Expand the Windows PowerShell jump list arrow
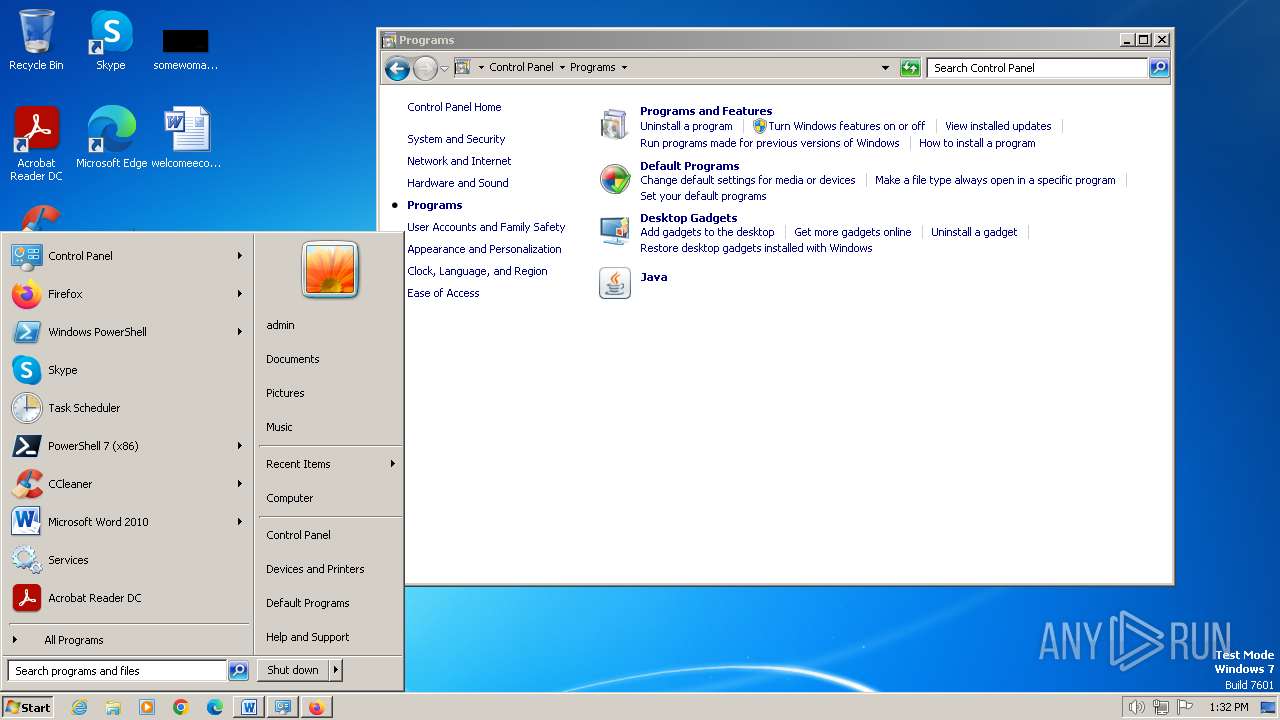Viewport: 1280px width, 720px height. [x=240, y=332]
